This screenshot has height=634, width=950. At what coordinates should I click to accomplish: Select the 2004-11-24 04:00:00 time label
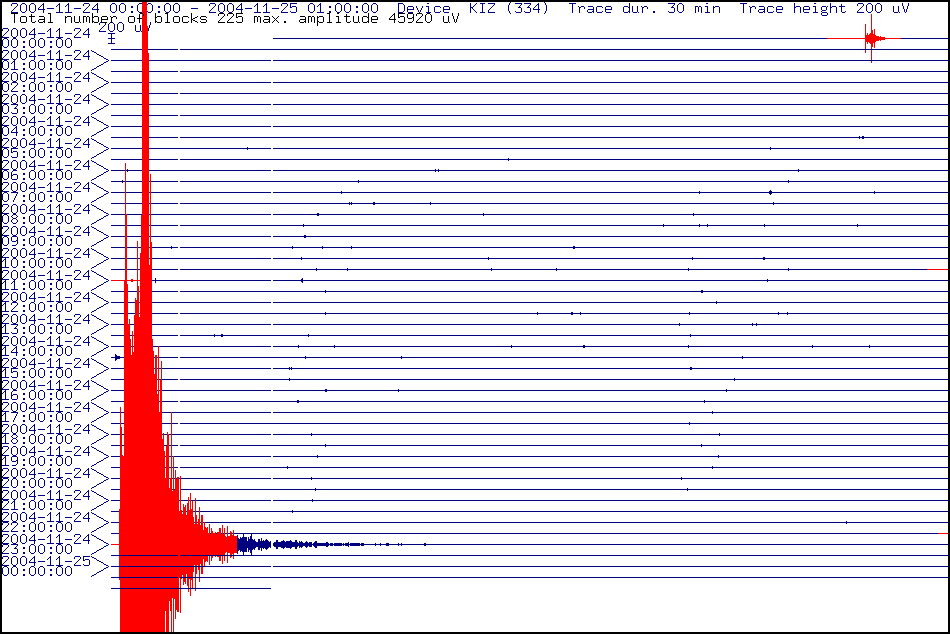point(46,126)
